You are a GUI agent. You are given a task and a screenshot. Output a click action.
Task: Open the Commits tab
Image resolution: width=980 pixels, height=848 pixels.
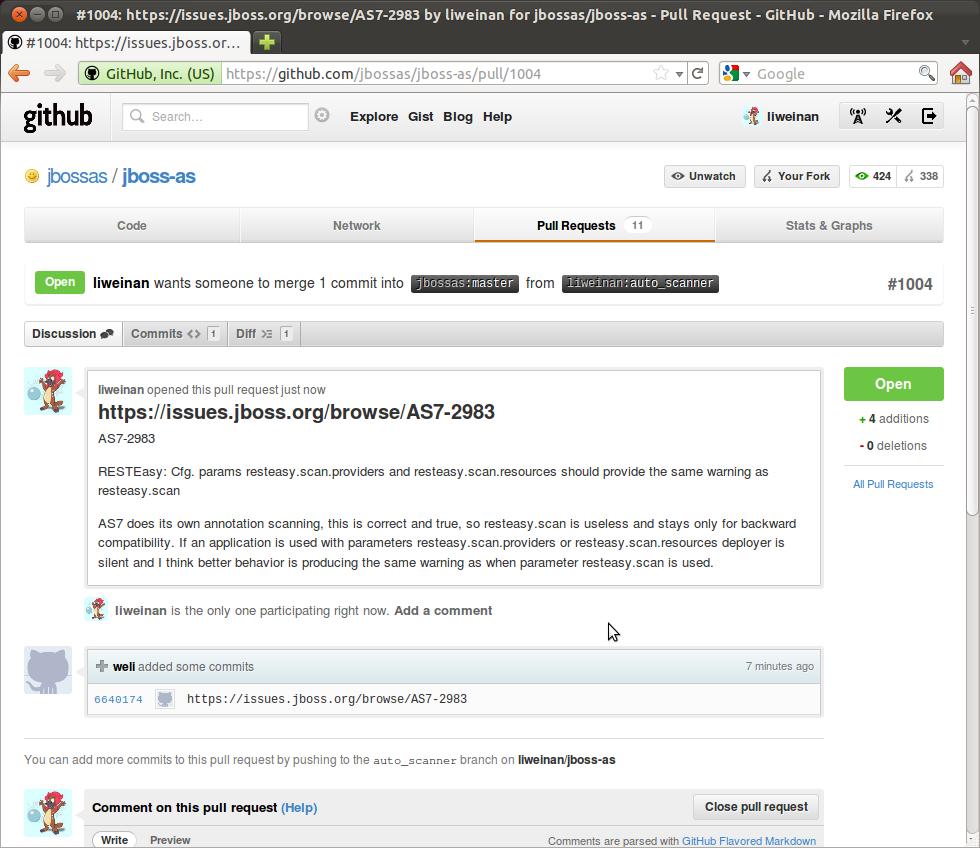pos(175,334)
